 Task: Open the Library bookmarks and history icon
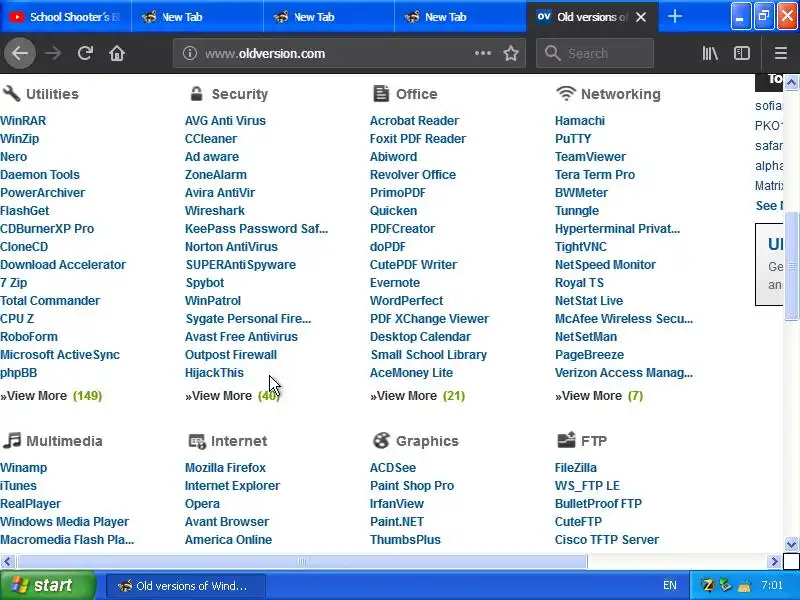click(x=710, y=53)
